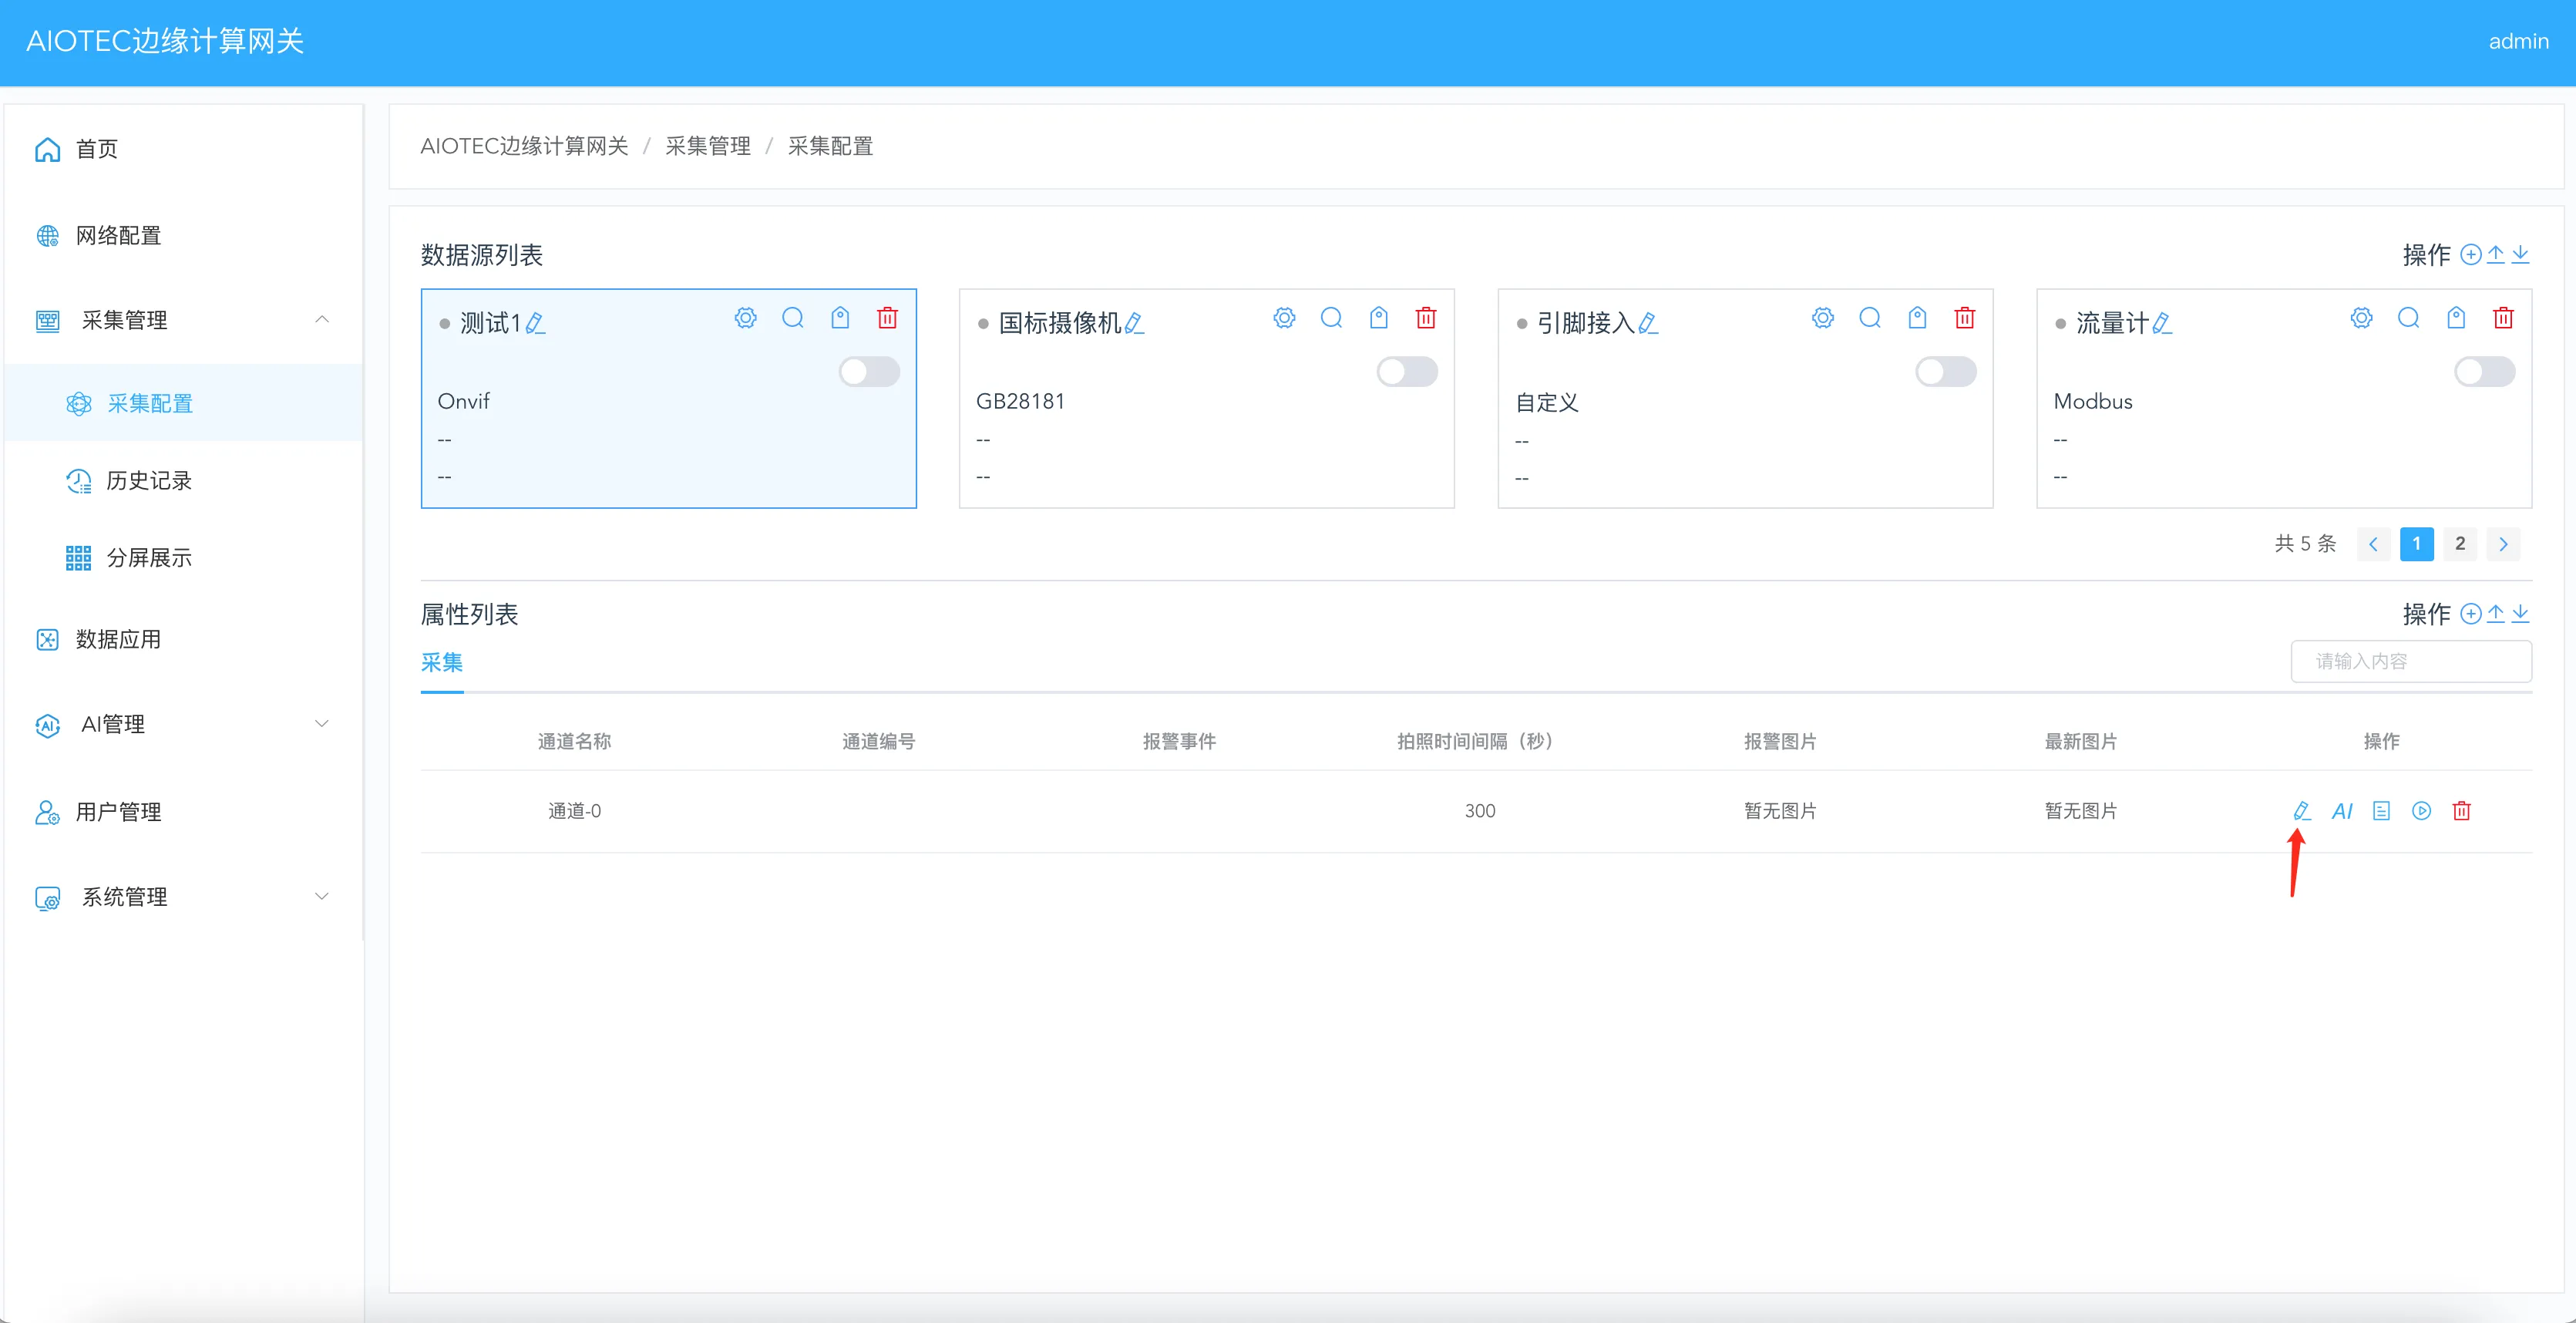Screen dimensions: 2576x1323
Task: Delete the 引脚接入 data source
Action: (1964, 318)
